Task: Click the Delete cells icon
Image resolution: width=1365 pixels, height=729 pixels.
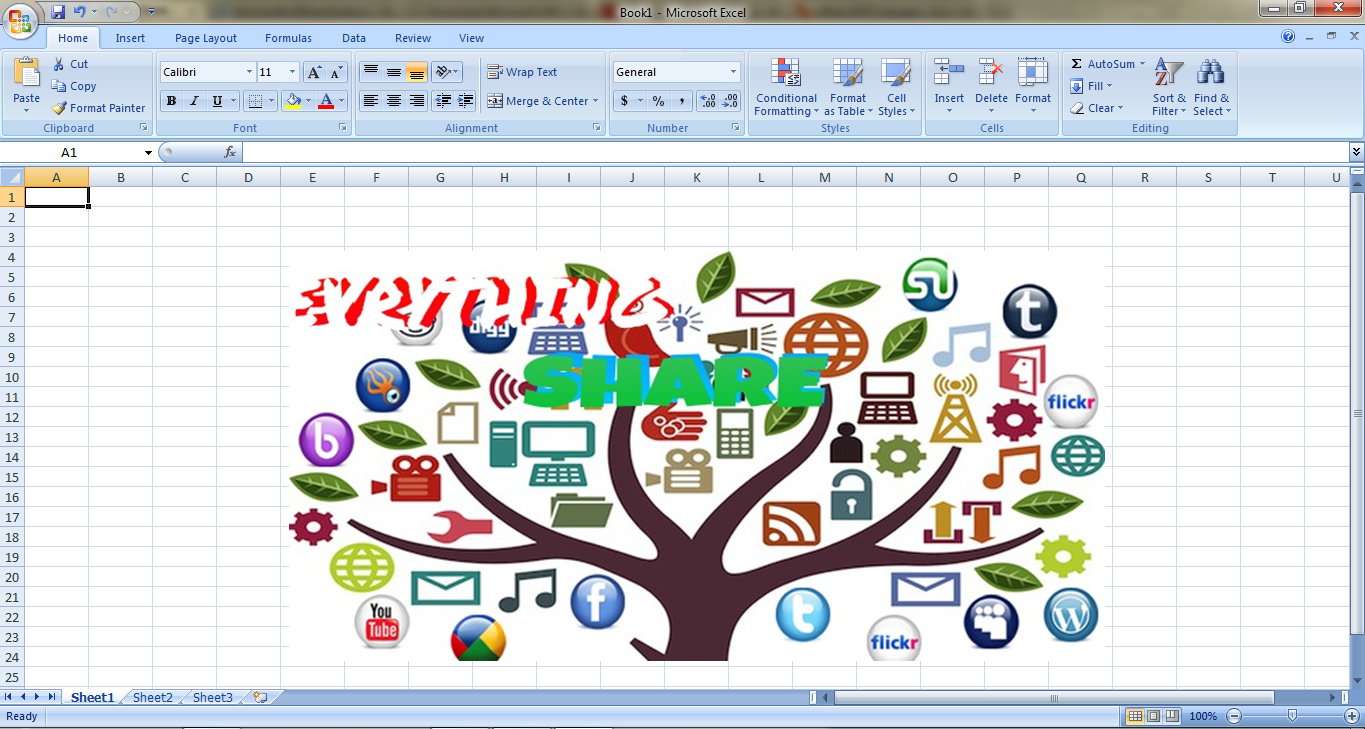Action: 991,72
